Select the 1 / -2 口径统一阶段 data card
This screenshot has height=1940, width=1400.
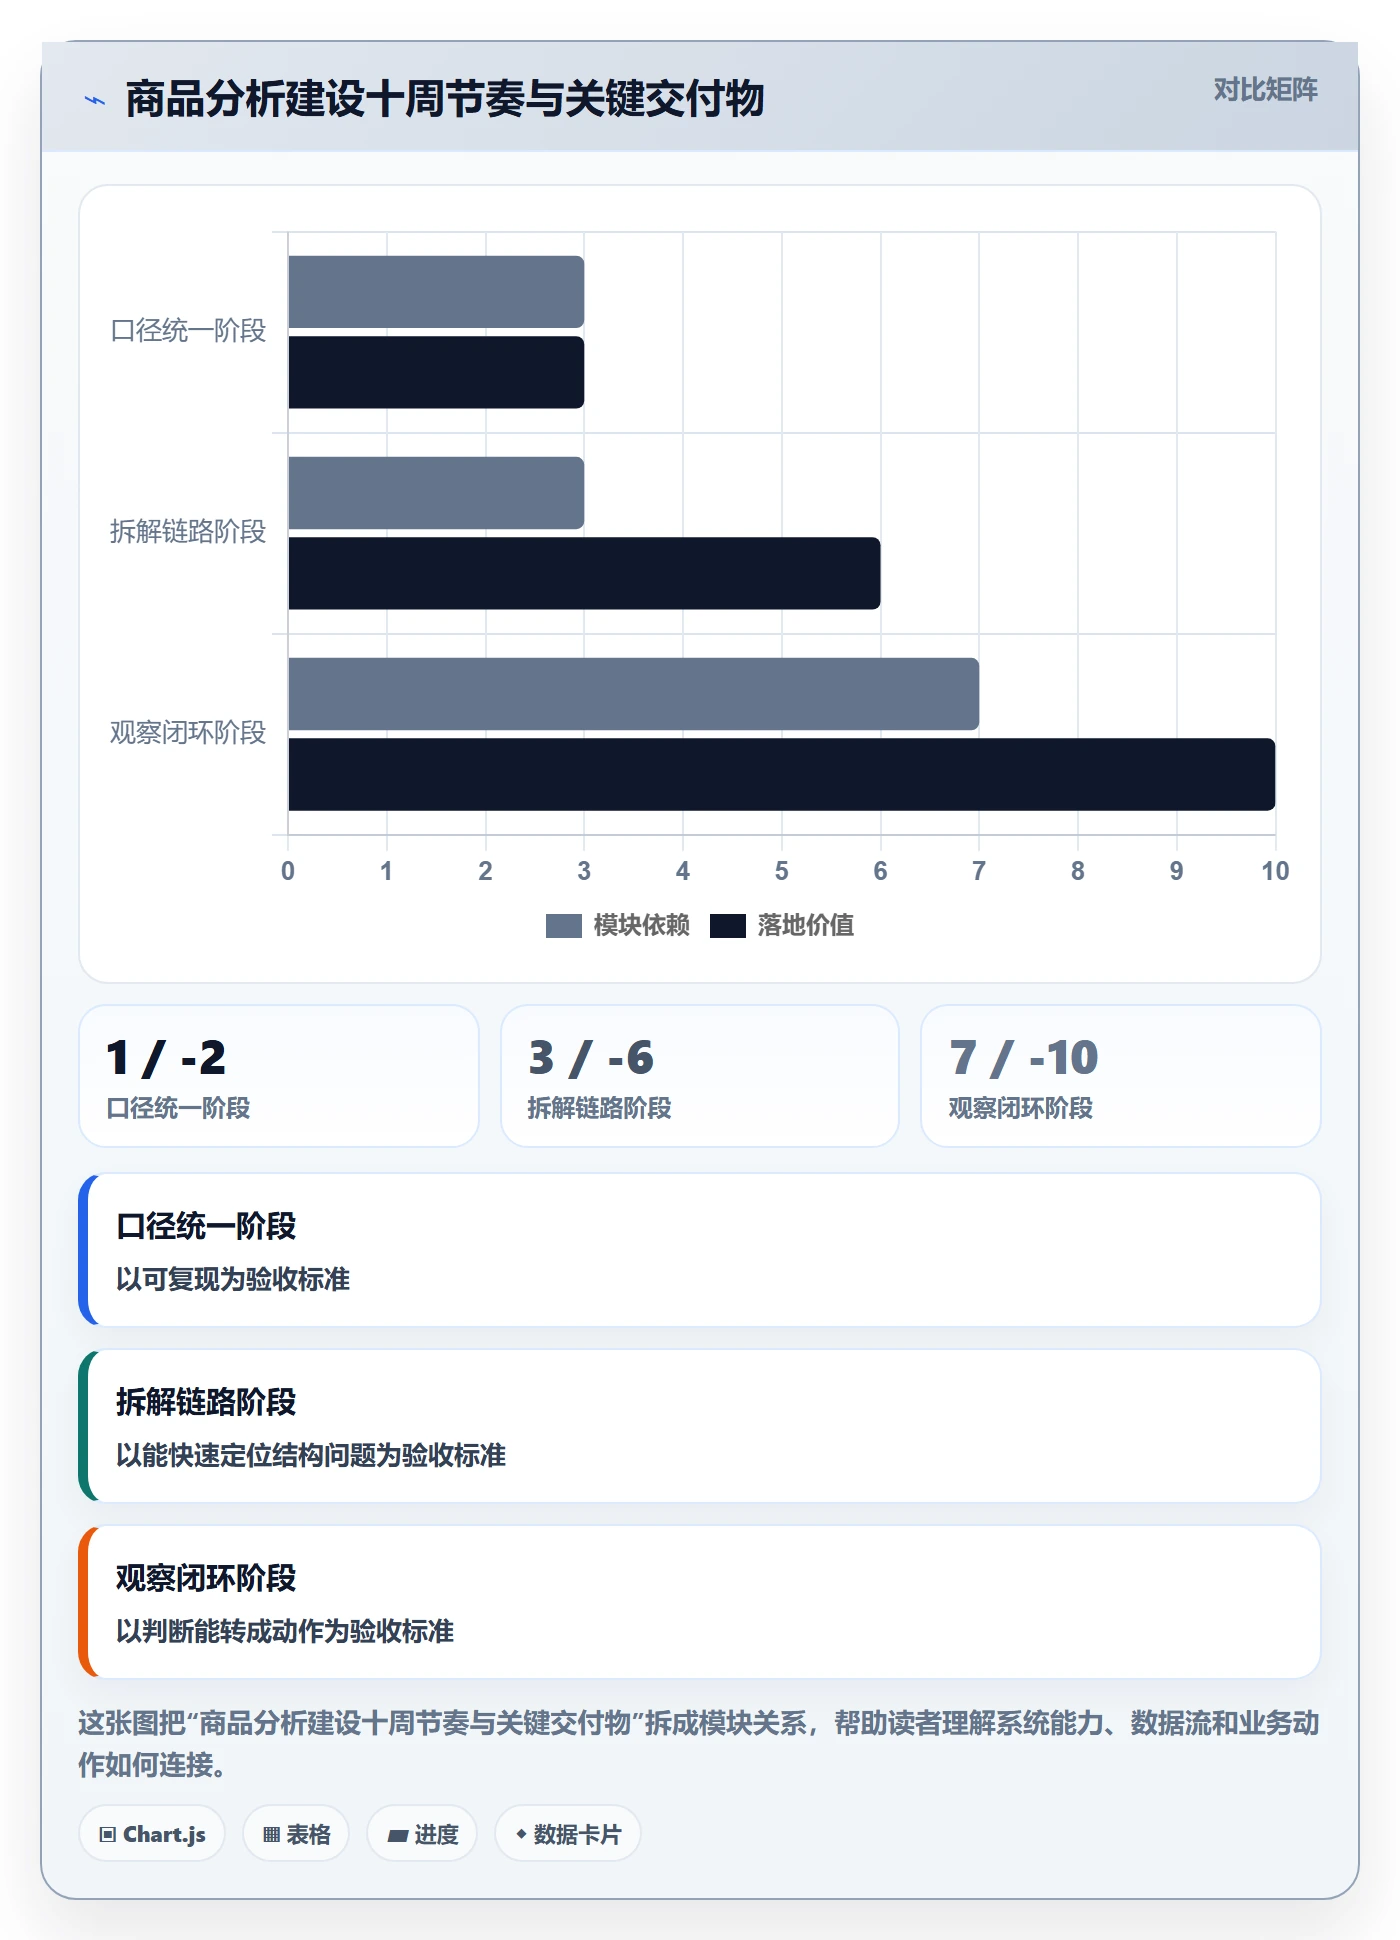[279, 1076]
